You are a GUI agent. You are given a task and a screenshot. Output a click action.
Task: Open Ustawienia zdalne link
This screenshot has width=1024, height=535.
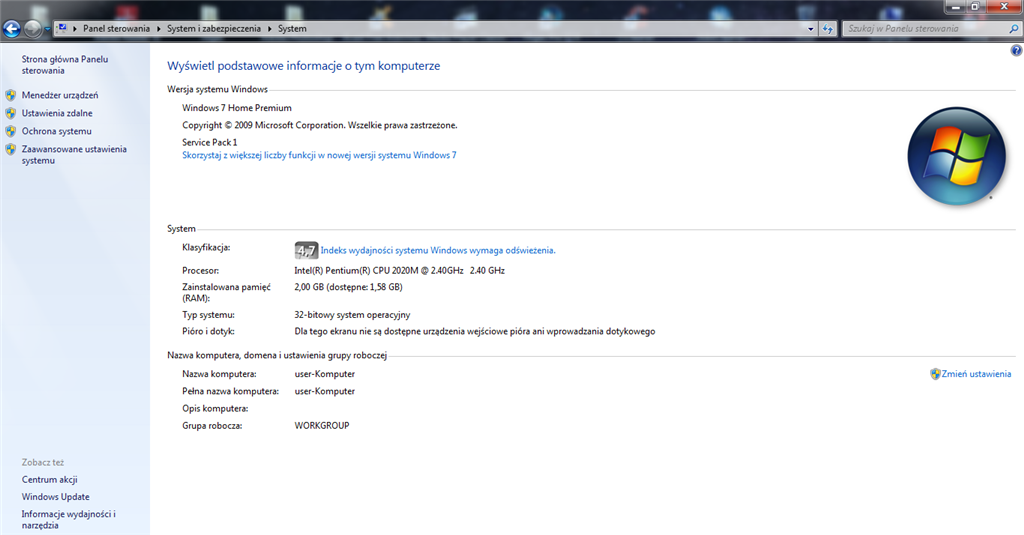57,113
